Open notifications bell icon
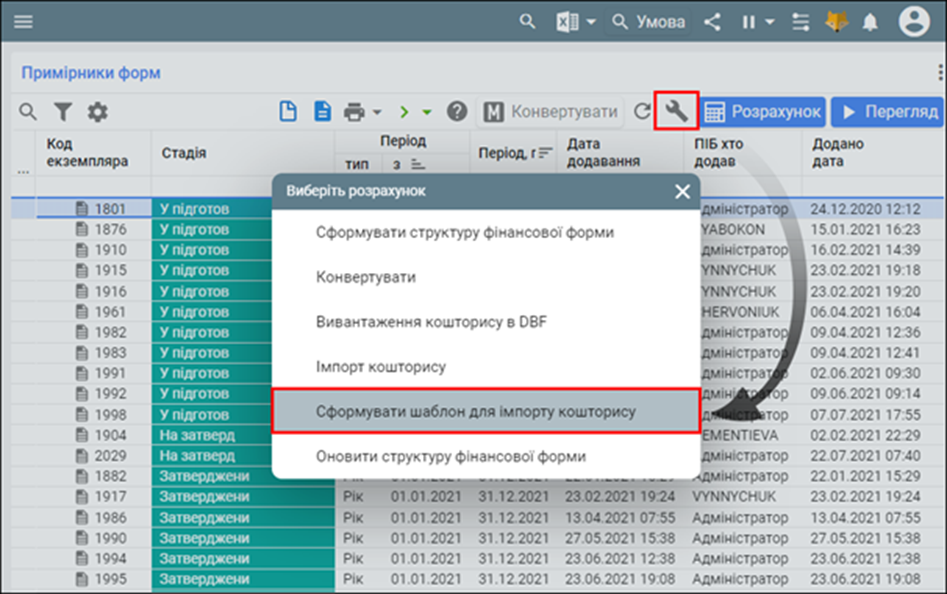947x594 pixels. tap(871, 21)
